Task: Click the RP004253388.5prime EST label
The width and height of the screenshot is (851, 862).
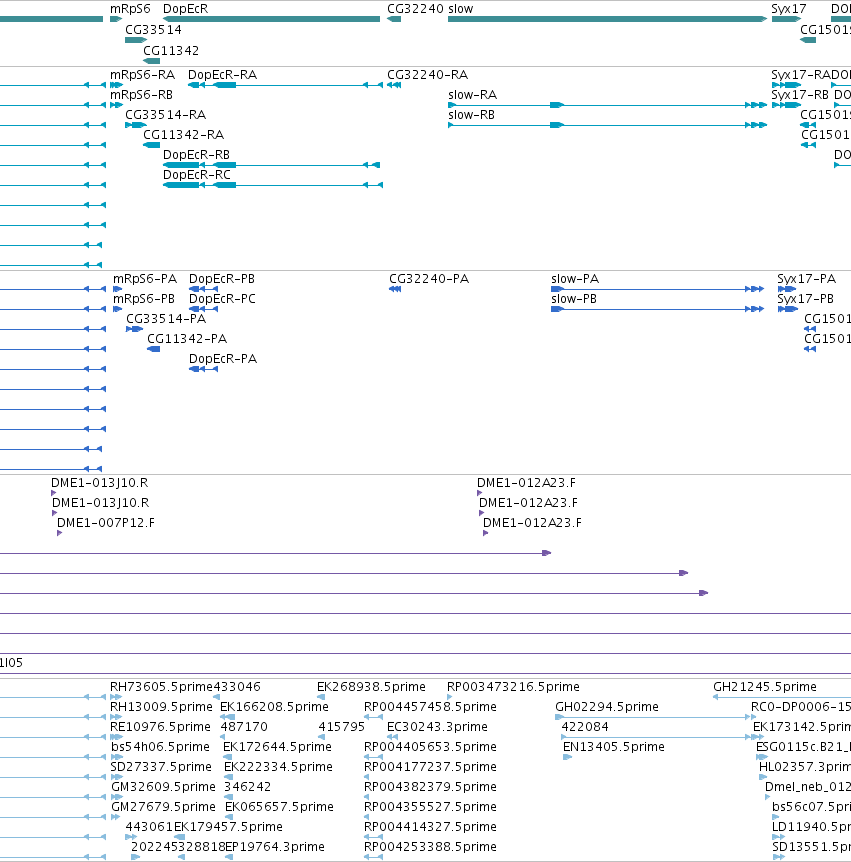Action: 430,847
